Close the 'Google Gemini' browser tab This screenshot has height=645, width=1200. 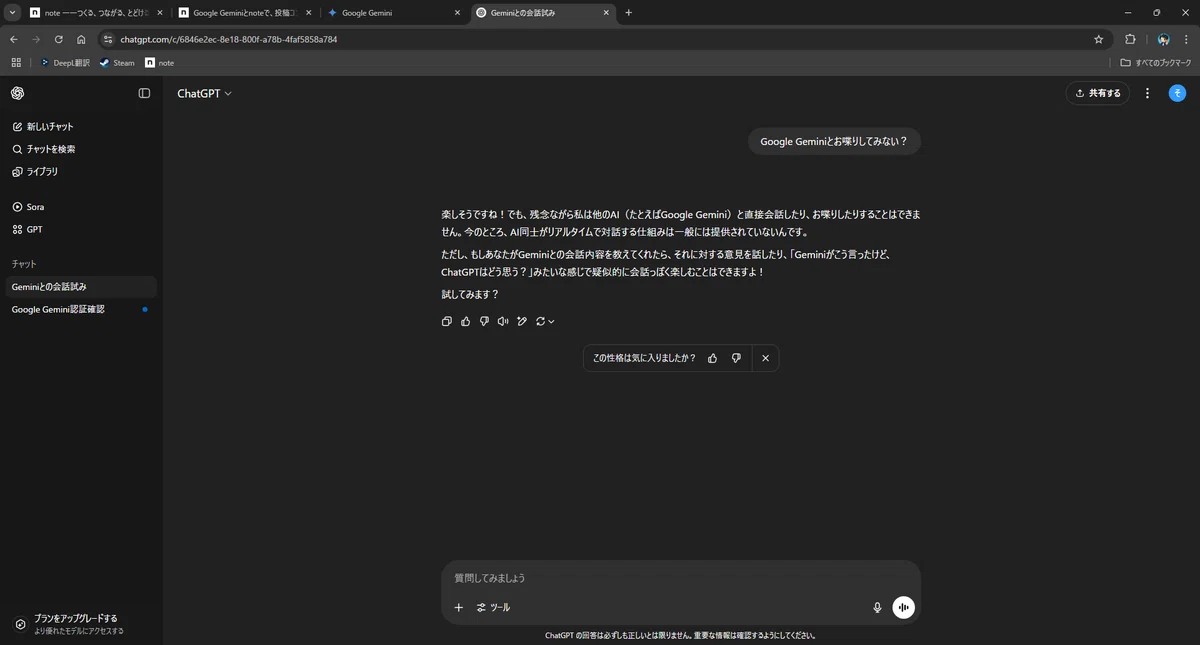(457, 13)
